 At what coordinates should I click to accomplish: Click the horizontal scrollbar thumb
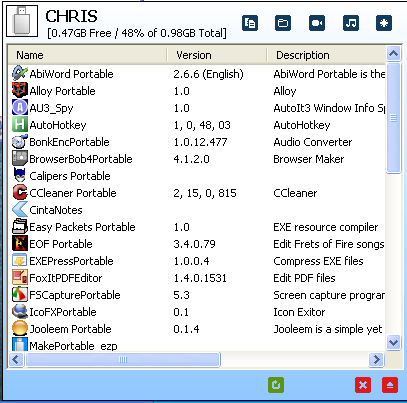(123, 359)
